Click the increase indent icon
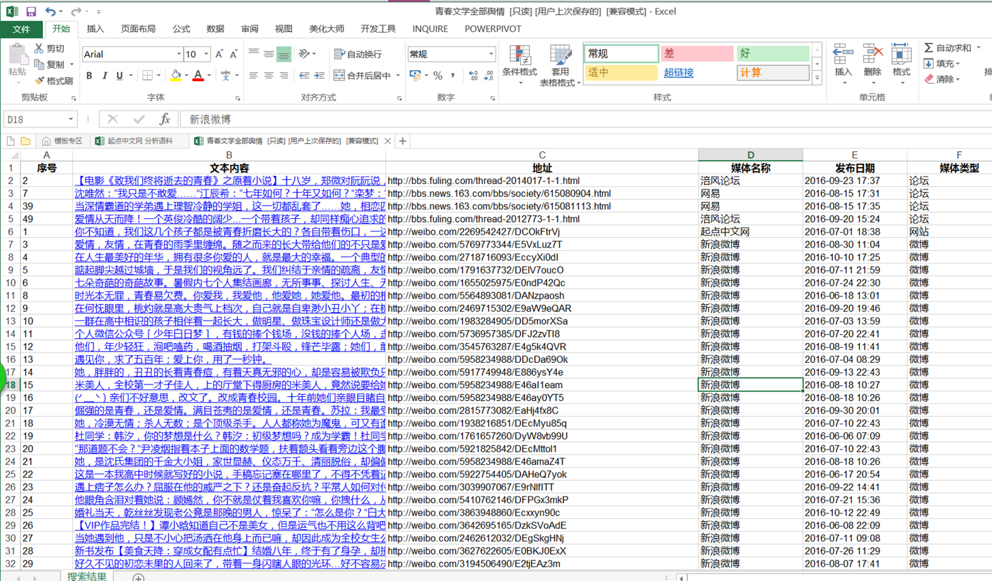The image size is (992, 581). (319, 75)
